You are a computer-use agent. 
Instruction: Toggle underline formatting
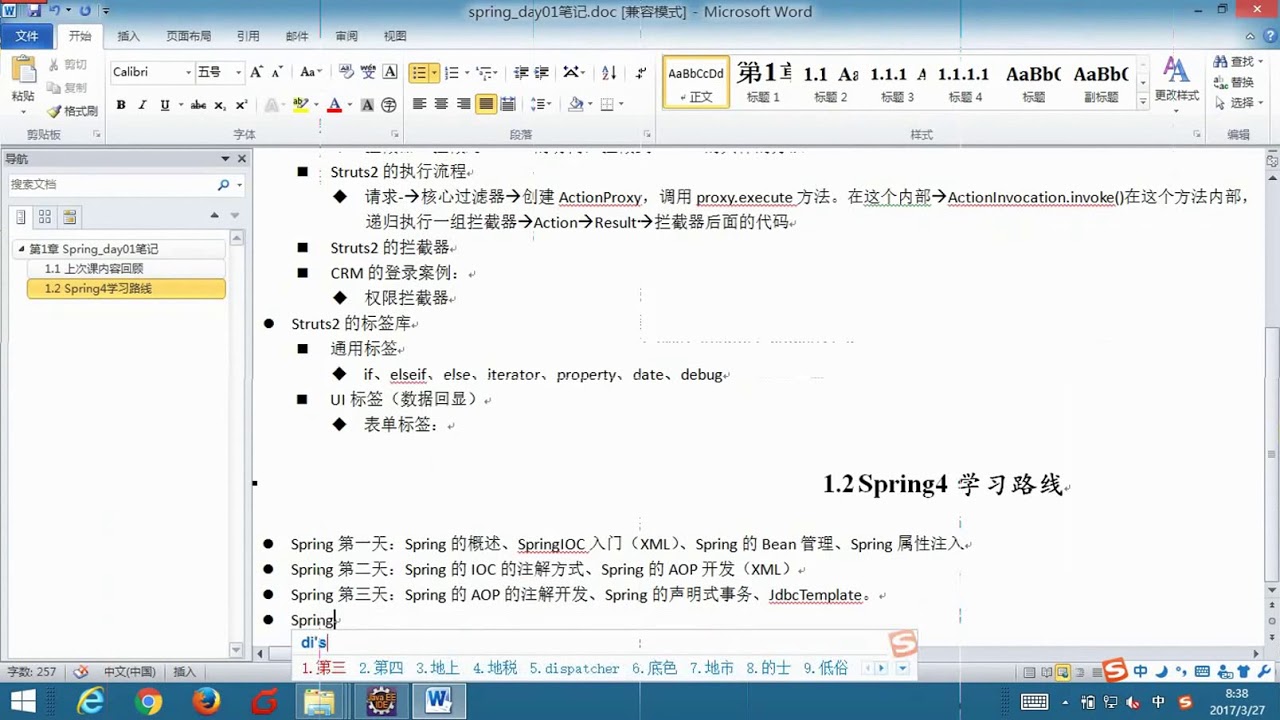point(164,105)
